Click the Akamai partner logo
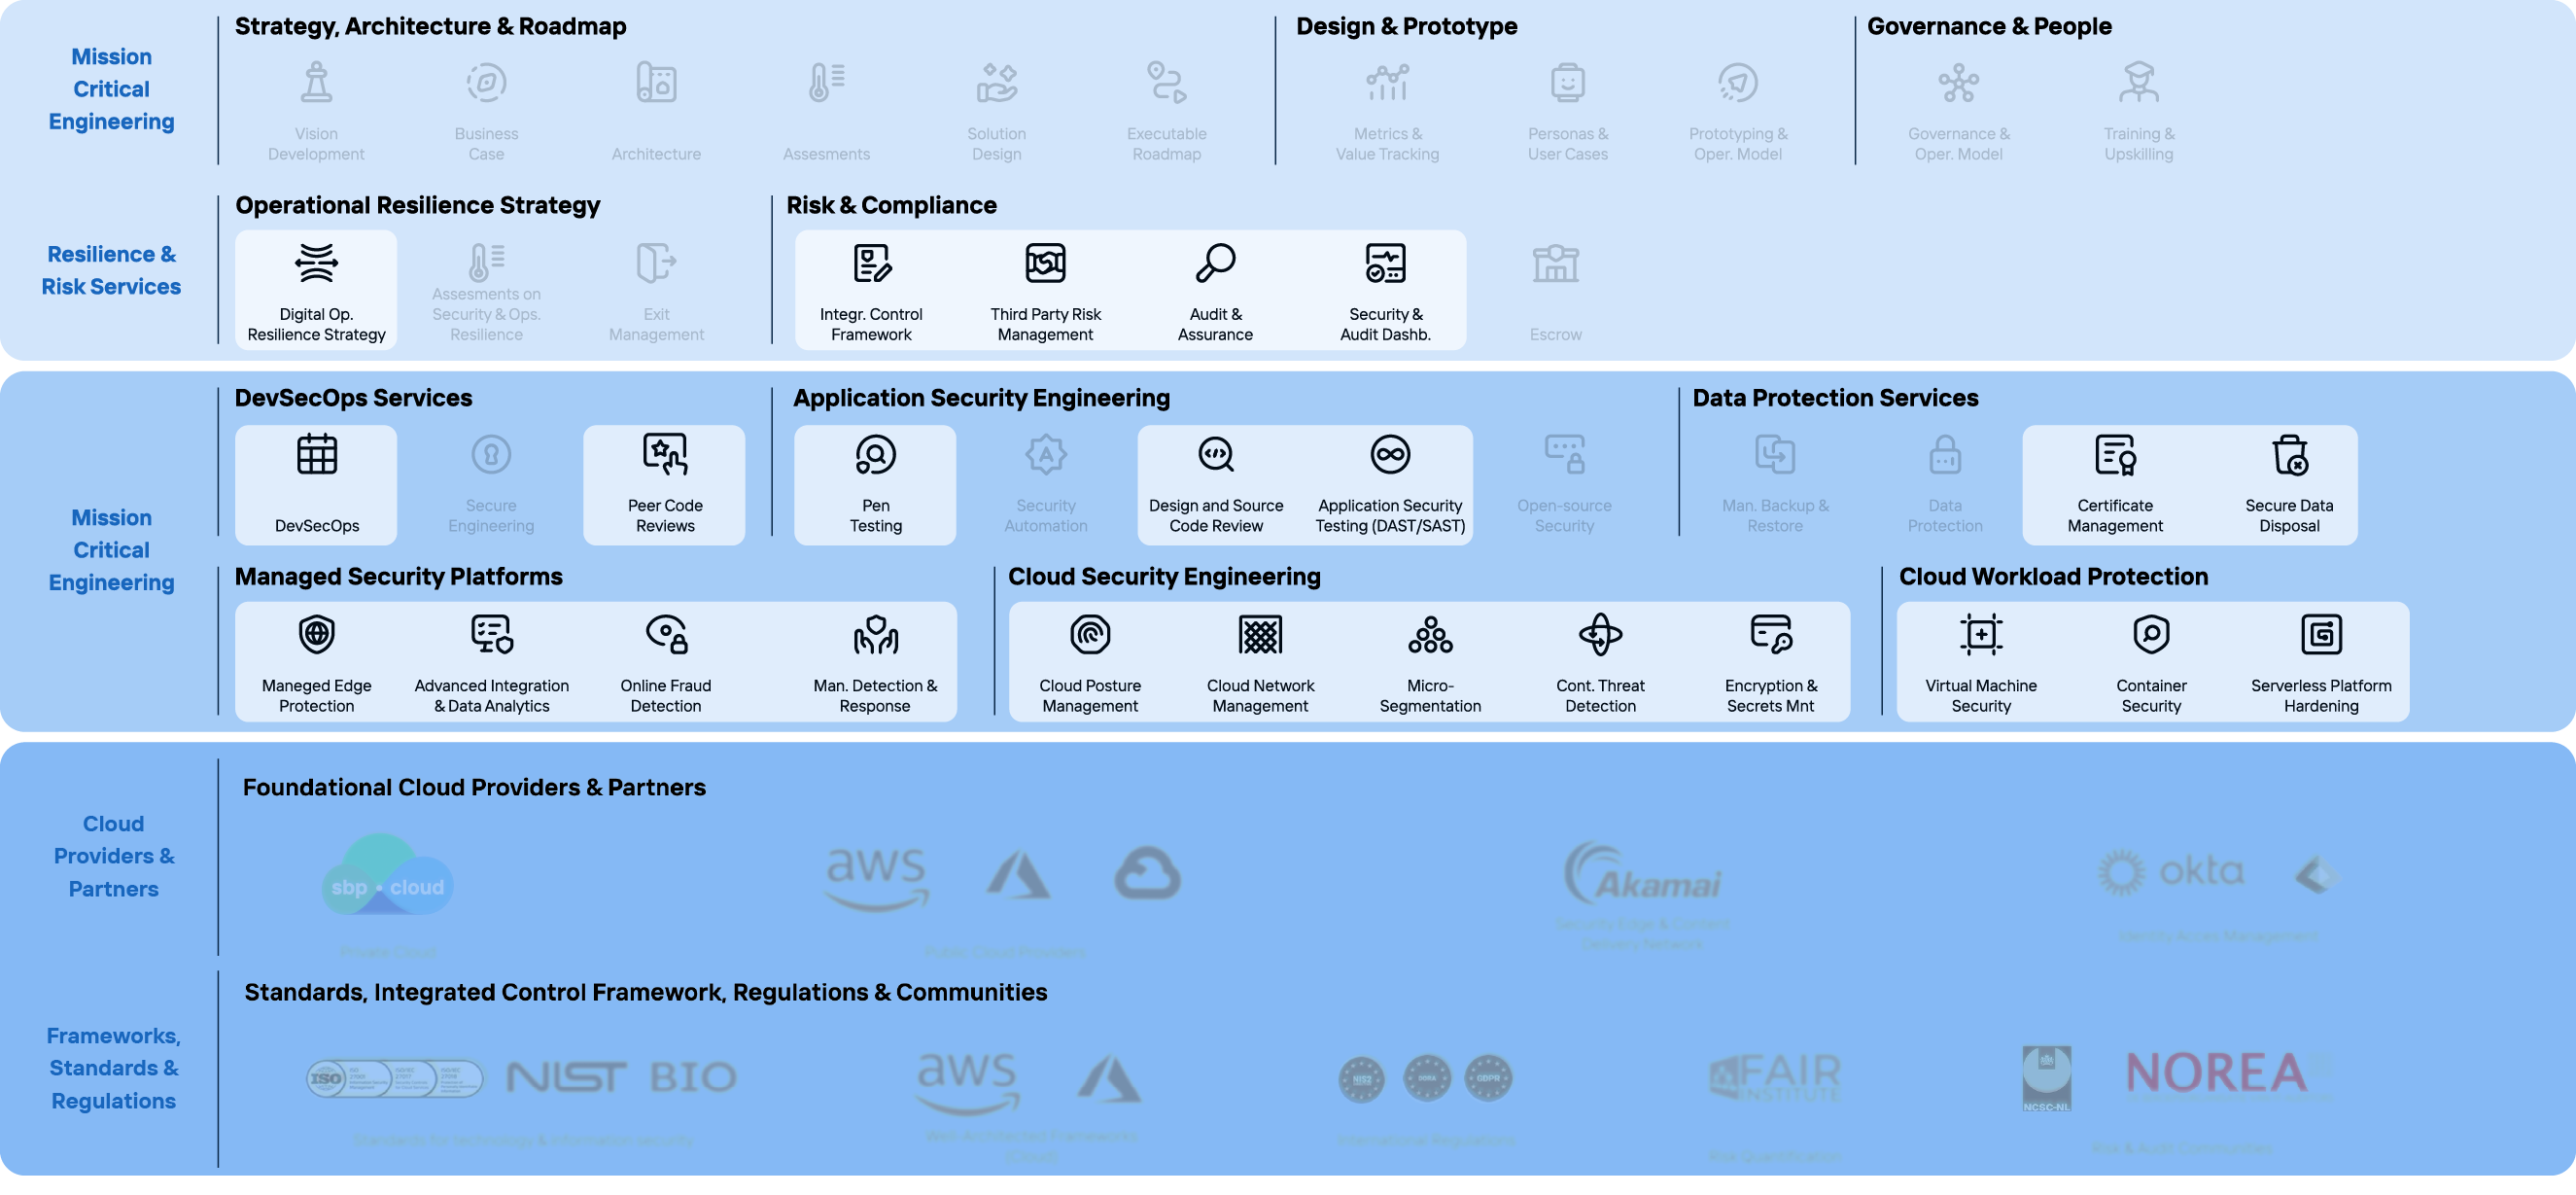2576x1195 pixels. (x=1643, y=874)
